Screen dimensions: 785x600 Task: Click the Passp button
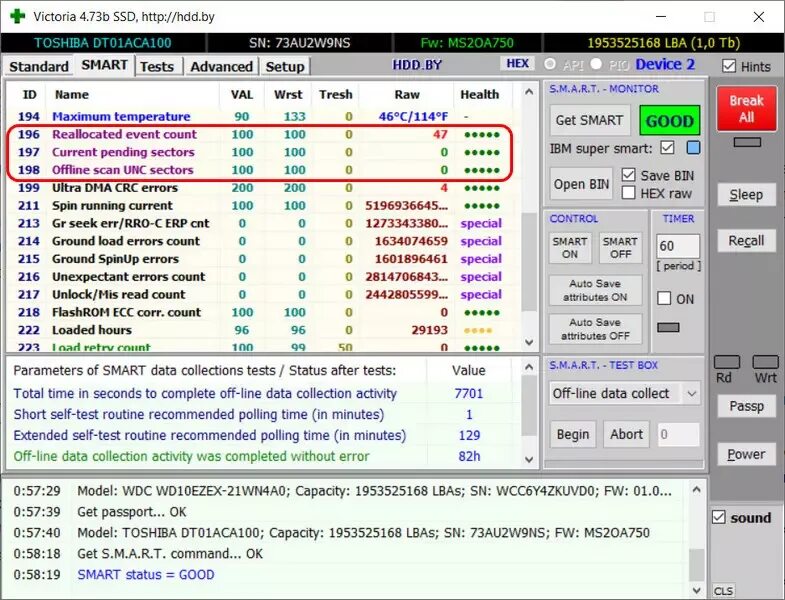746,406
